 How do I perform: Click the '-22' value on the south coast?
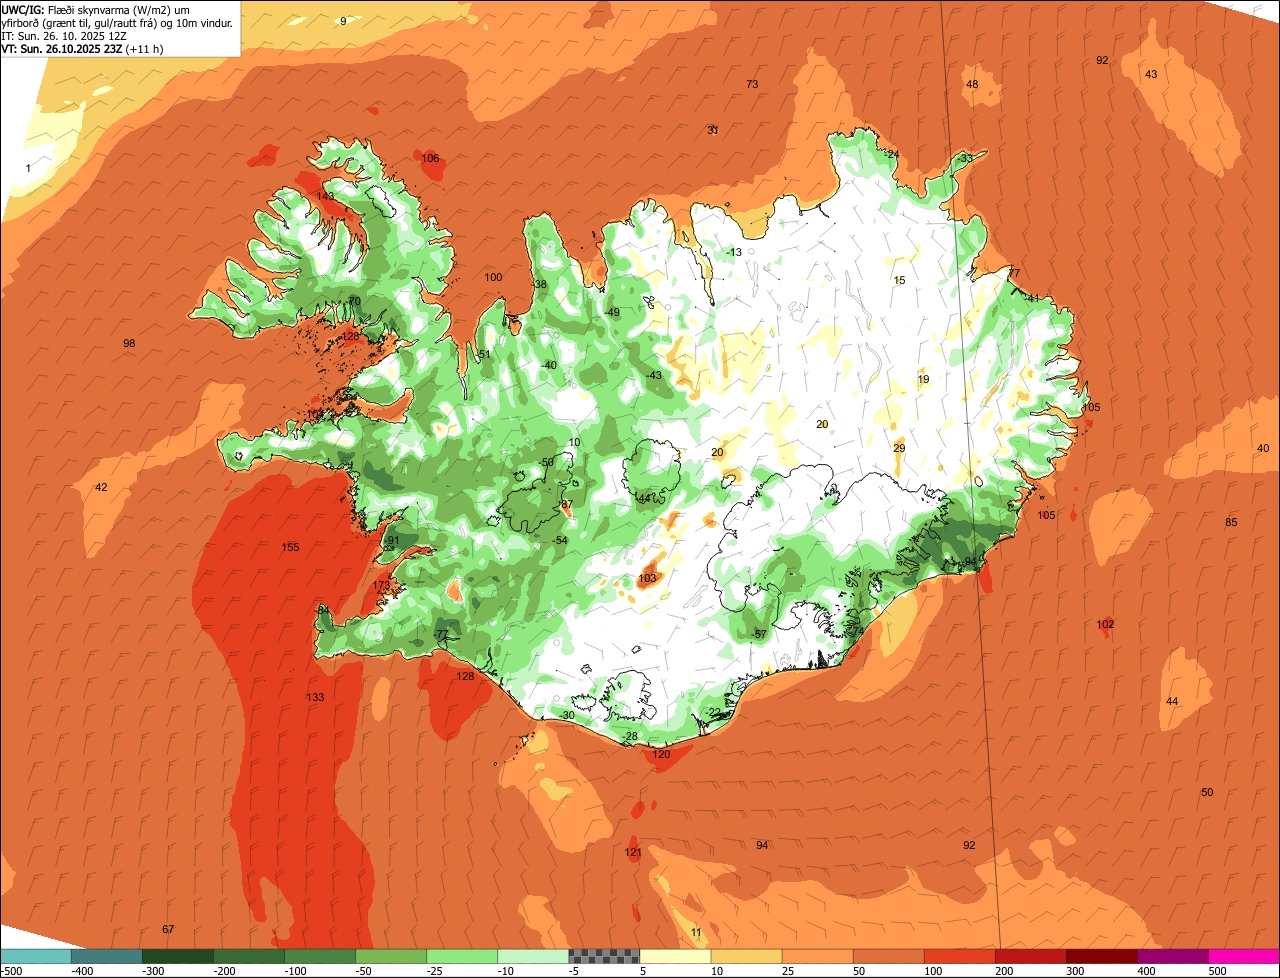point(713,712)
